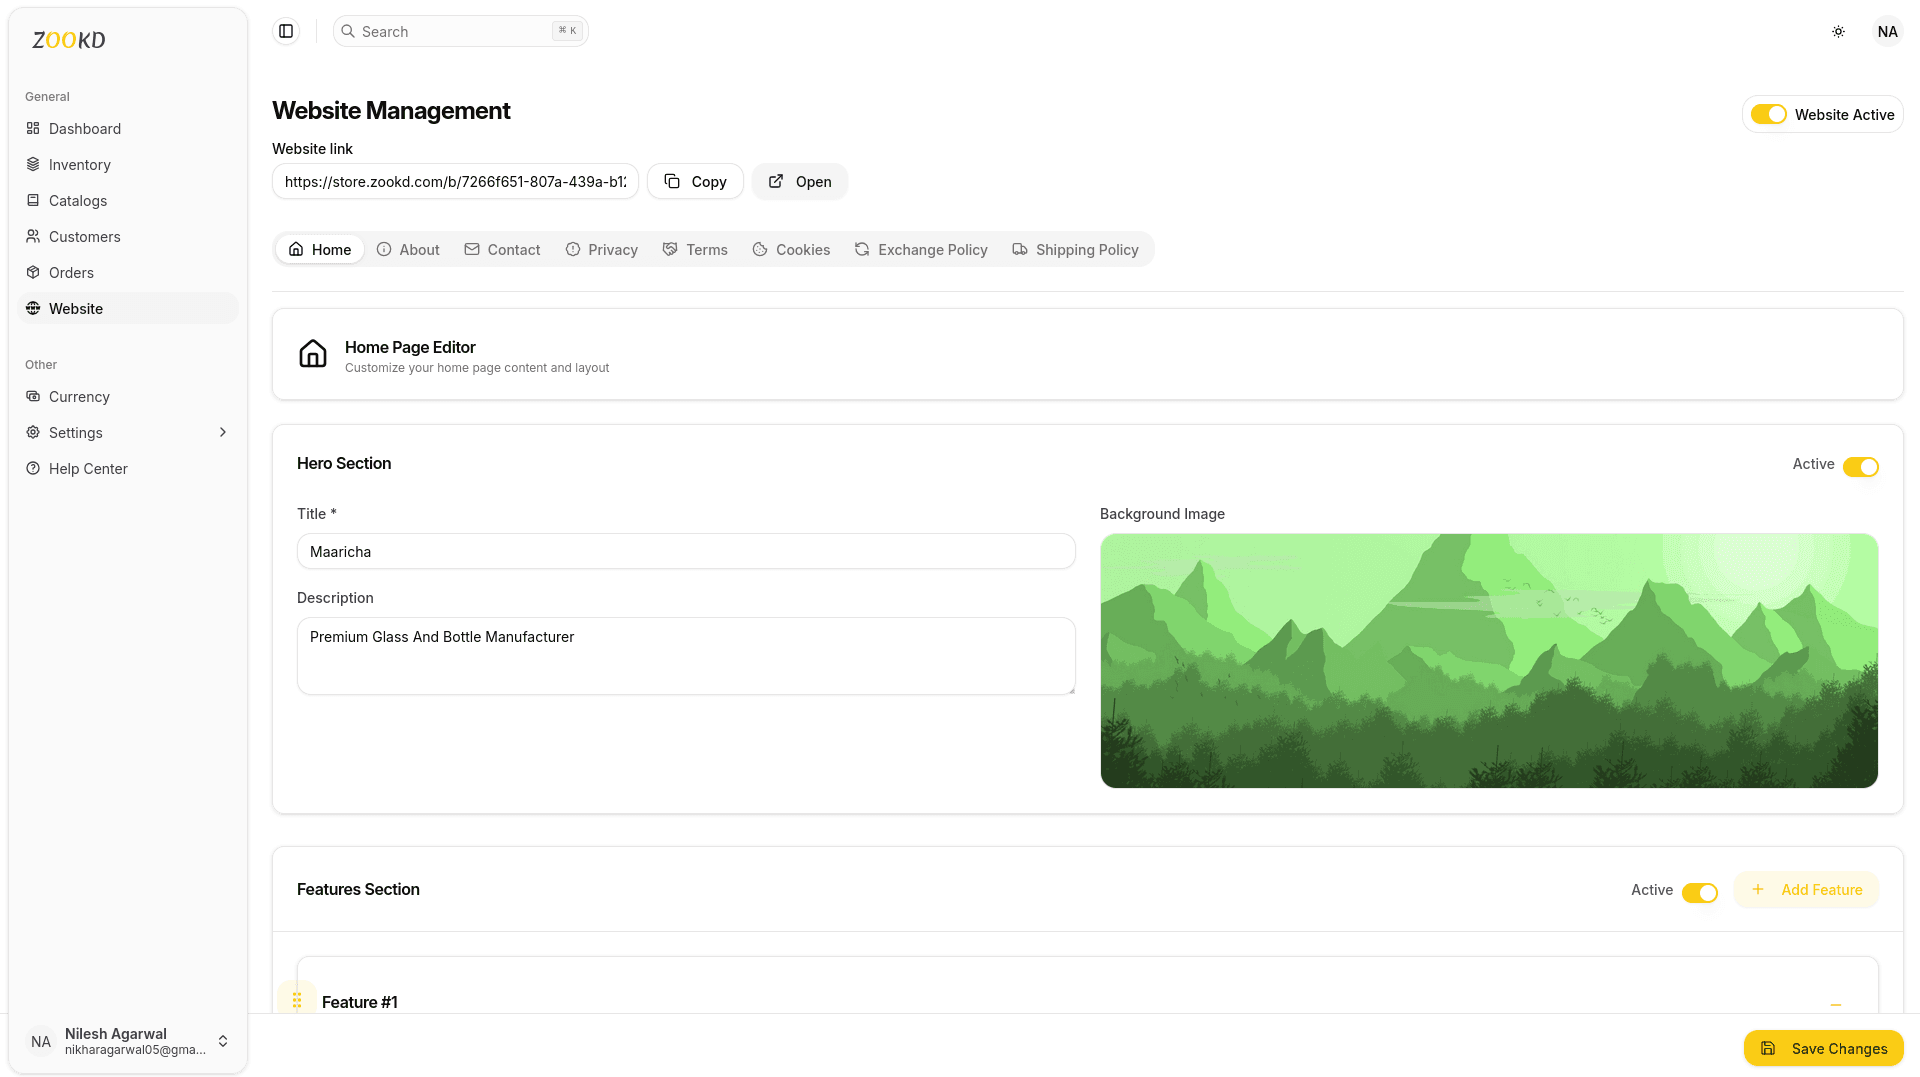Open the Nilesh Agarwal account menu
The image size is (1920, 1077).
128,1041
